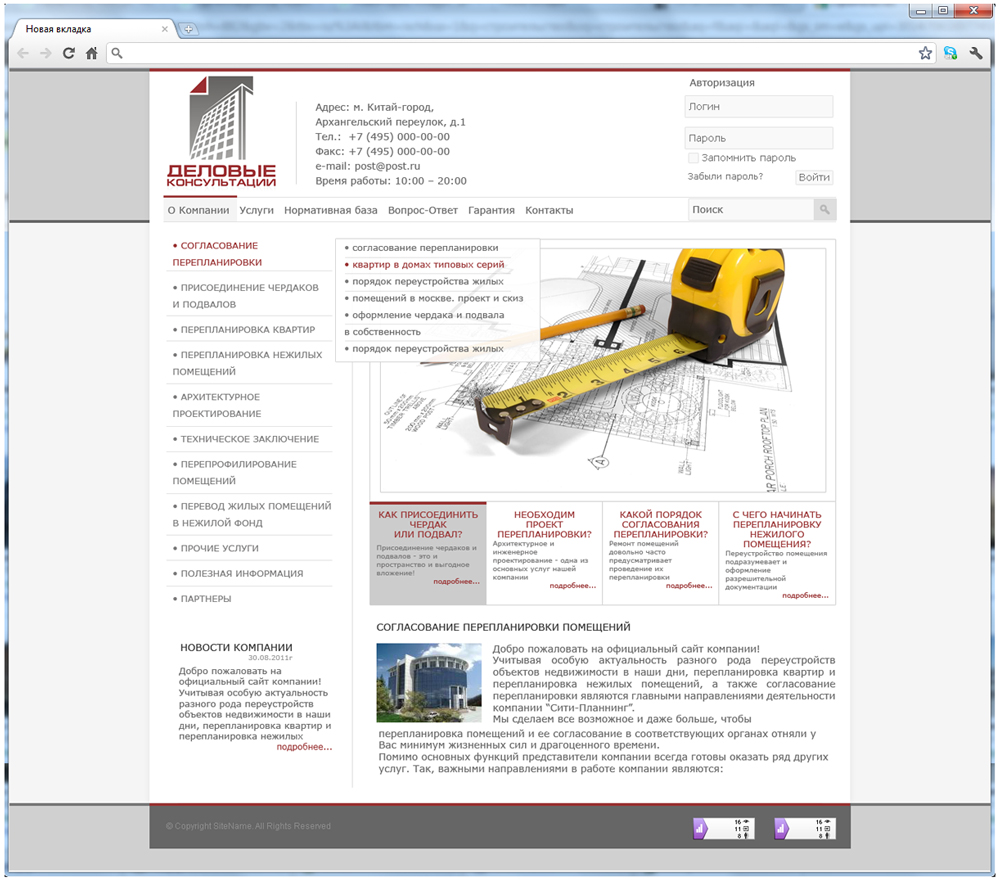Reload the page with refresh icon
The height and width of the screenshot is (884, 1000).
[68, 54]
